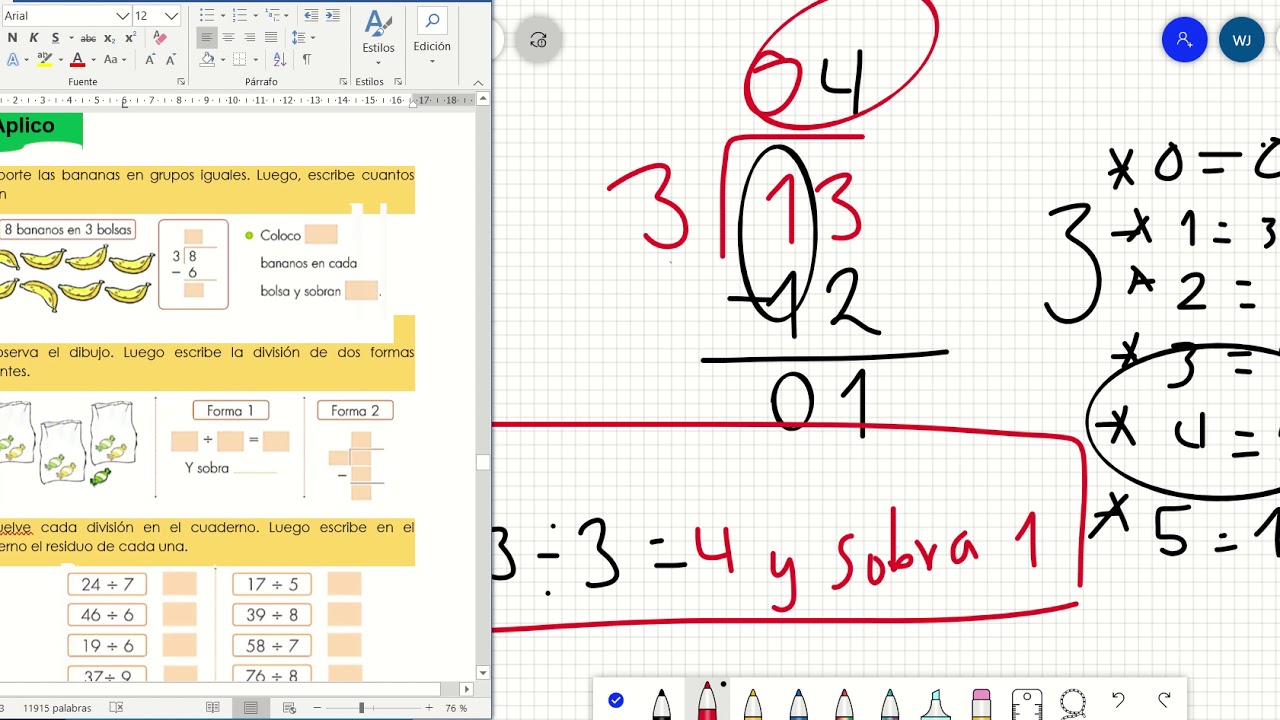Click the blue share person icon

tap(1184, 40)
